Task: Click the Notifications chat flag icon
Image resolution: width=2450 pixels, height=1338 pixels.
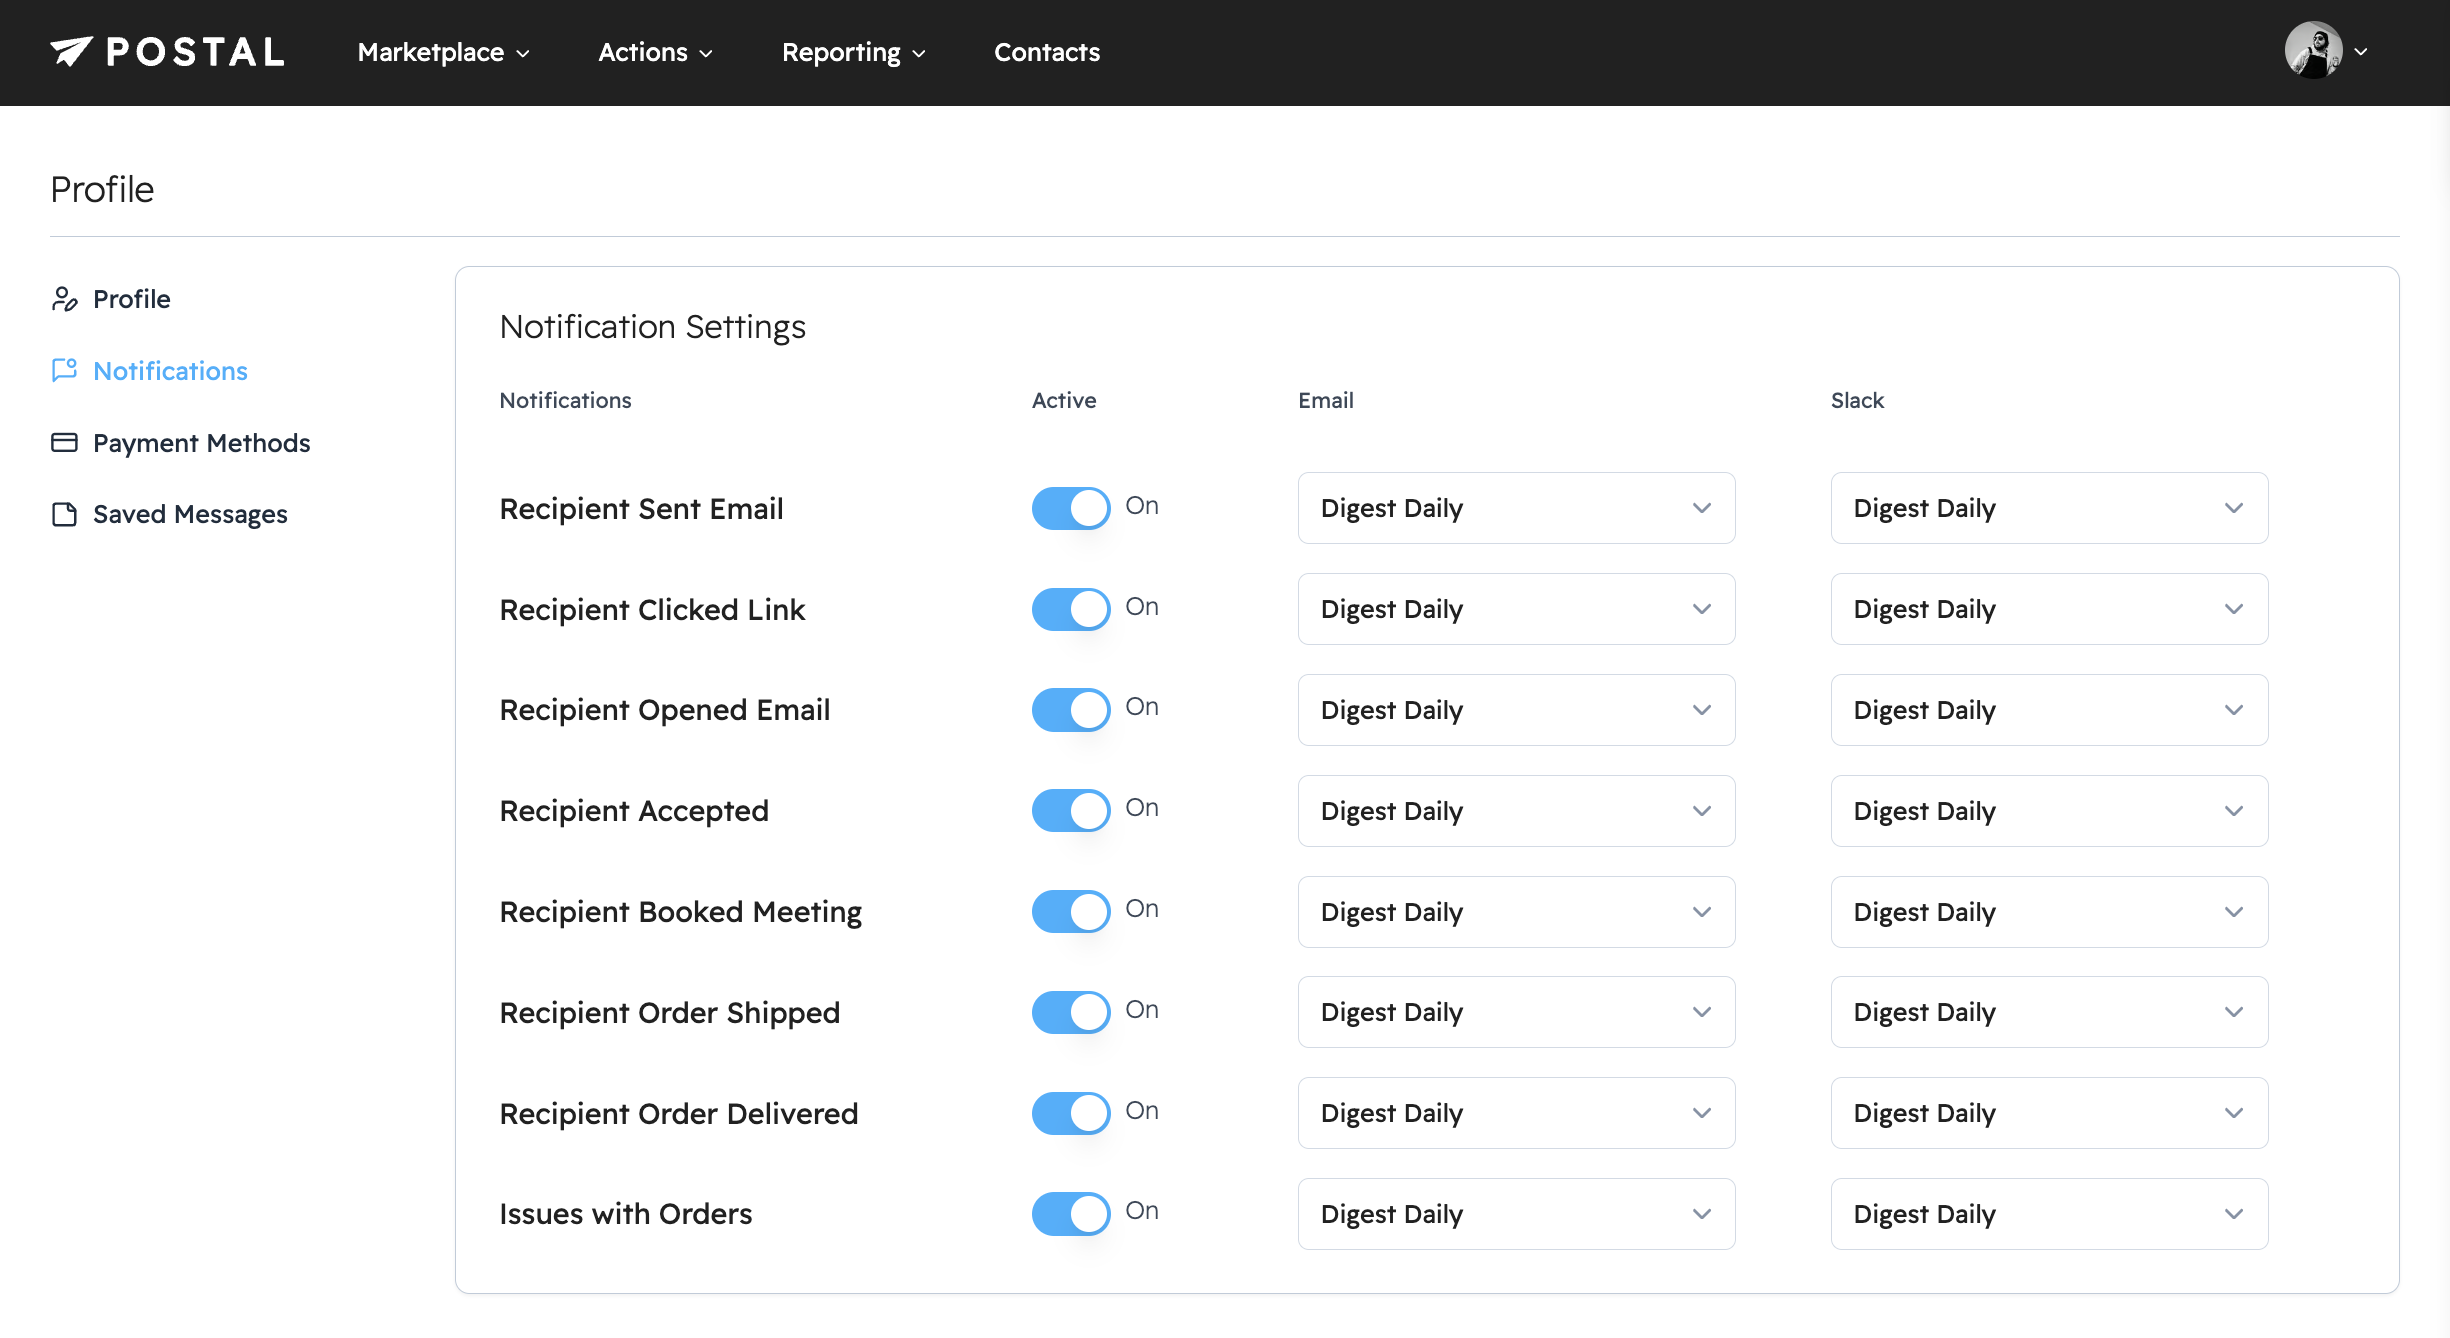Action: (64, 371)
